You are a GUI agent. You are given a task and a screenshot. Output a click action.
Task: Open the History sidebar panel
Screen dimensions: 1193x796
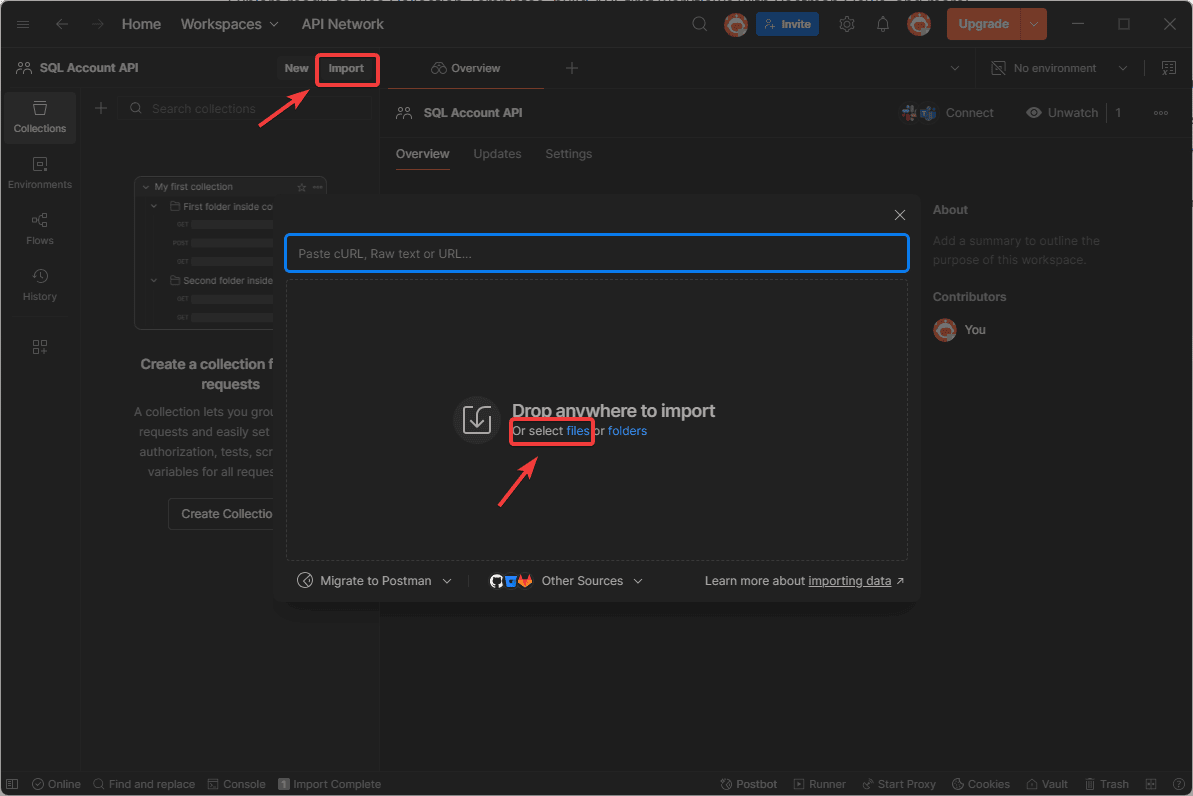(x=40, y=285)
